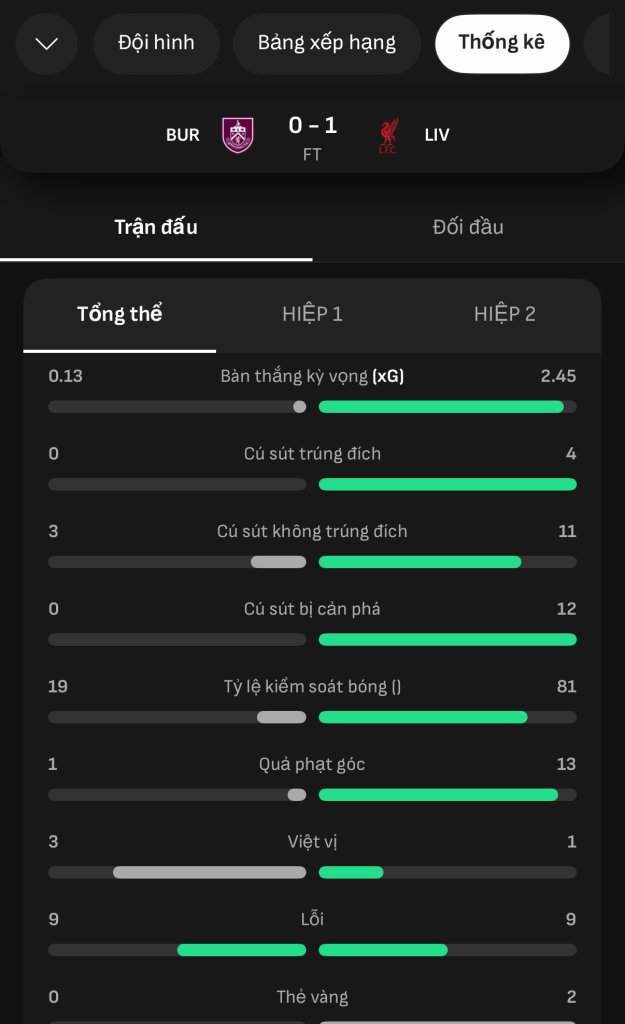Tap the Liverpool club crest

[x=389, y=136]
